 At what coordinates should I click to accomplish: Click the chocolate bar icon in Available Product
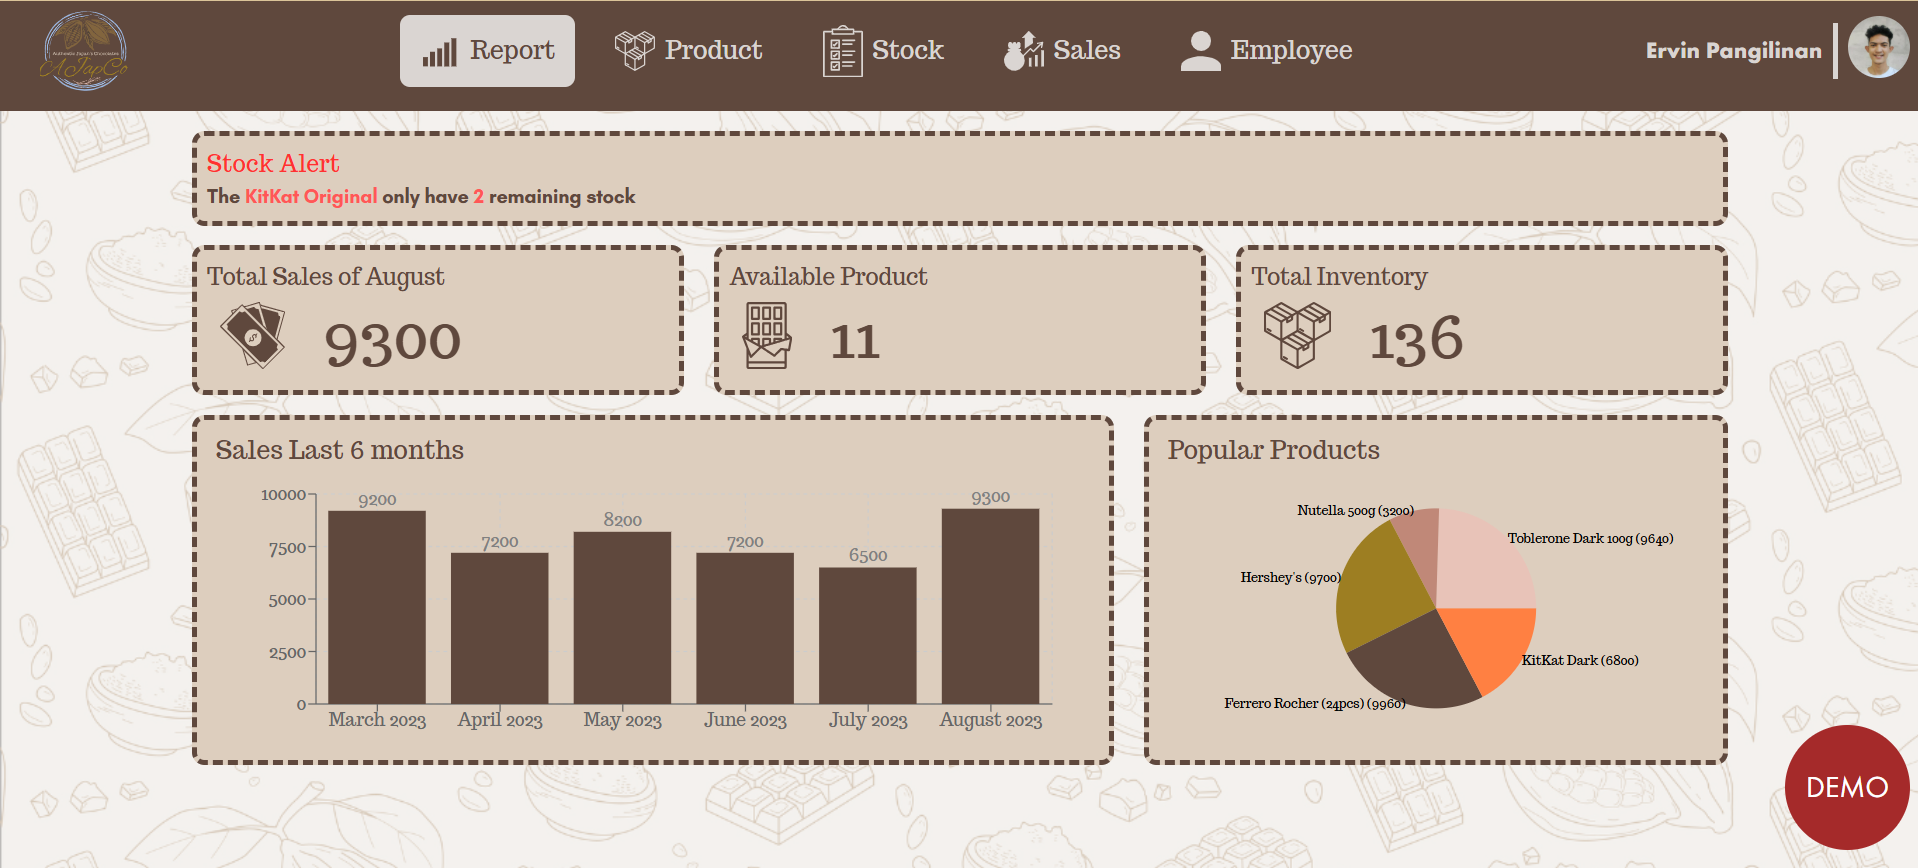click(767, 336)
